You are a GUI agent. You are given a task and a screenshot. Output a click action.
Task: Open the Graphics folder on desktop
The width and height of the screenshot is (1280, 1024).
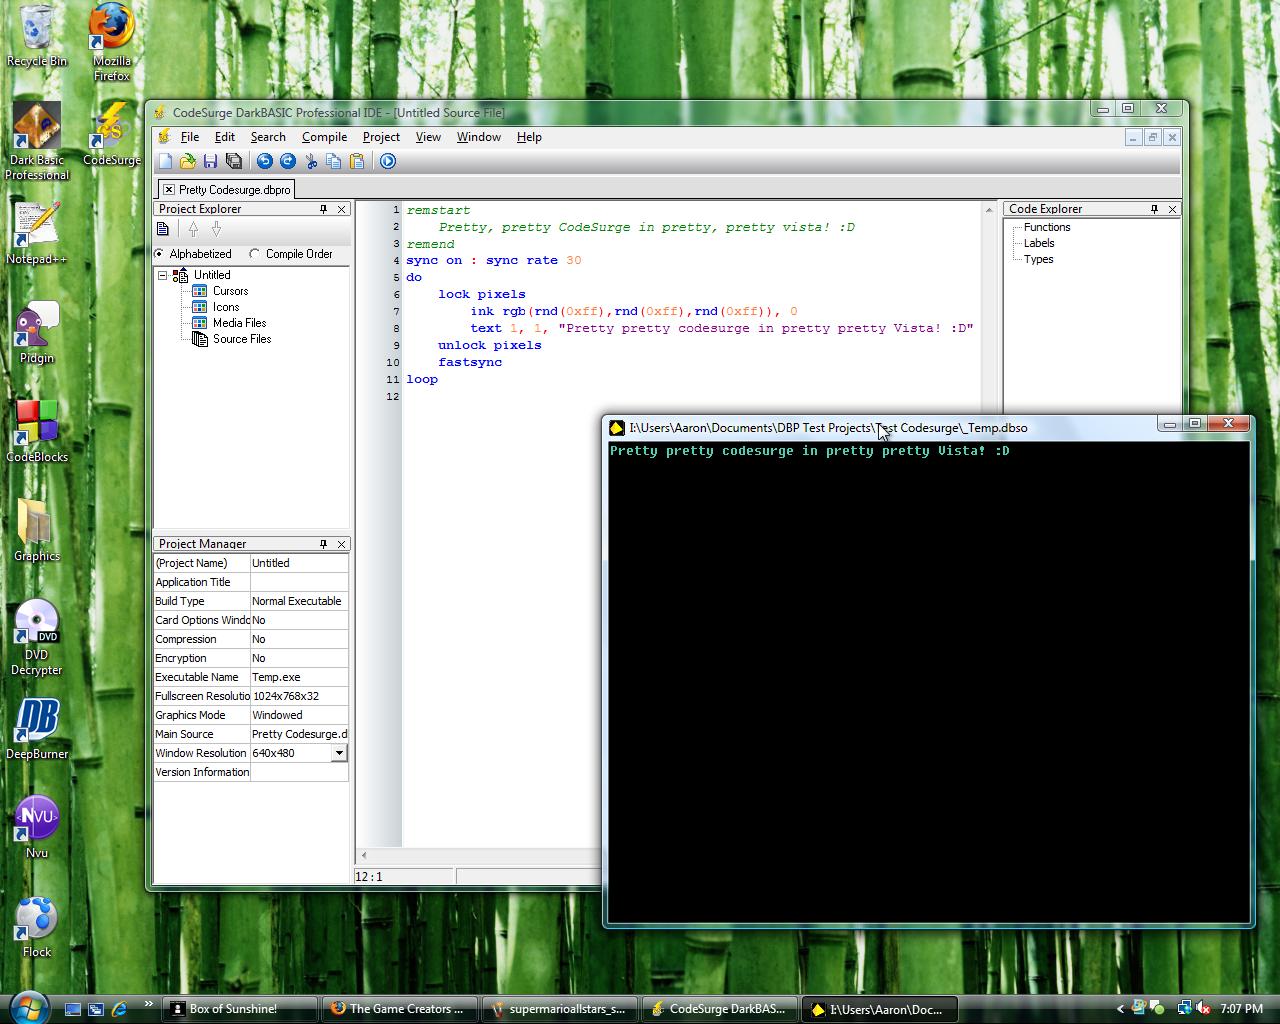point(37,530)
